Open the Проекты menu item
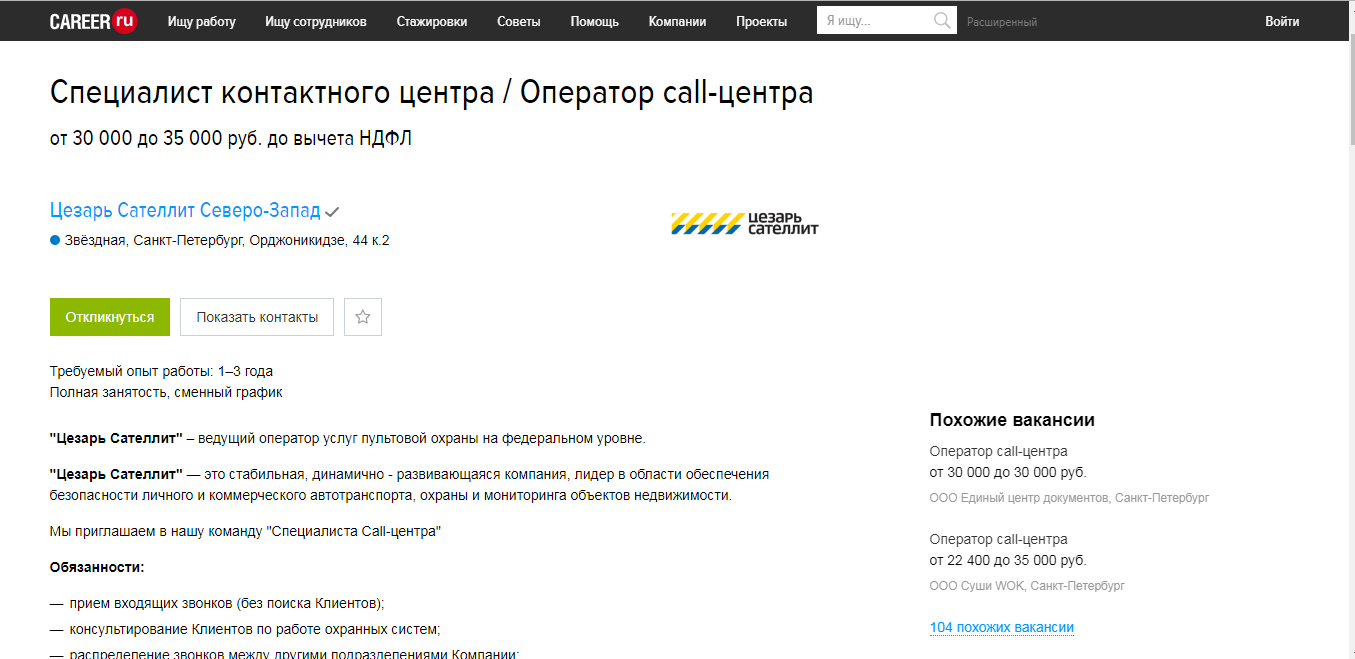The width and height of the screenshot is (1355, 659). [760, 20]
